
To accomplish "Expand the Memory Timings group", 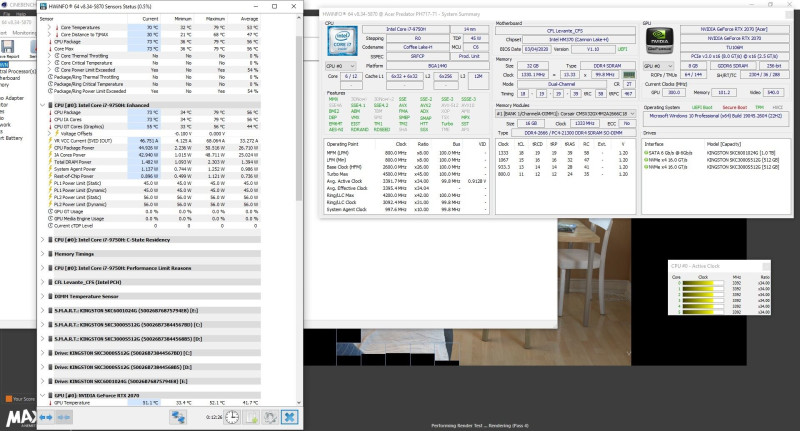I will pyautogui.click(x=42, y=254).
